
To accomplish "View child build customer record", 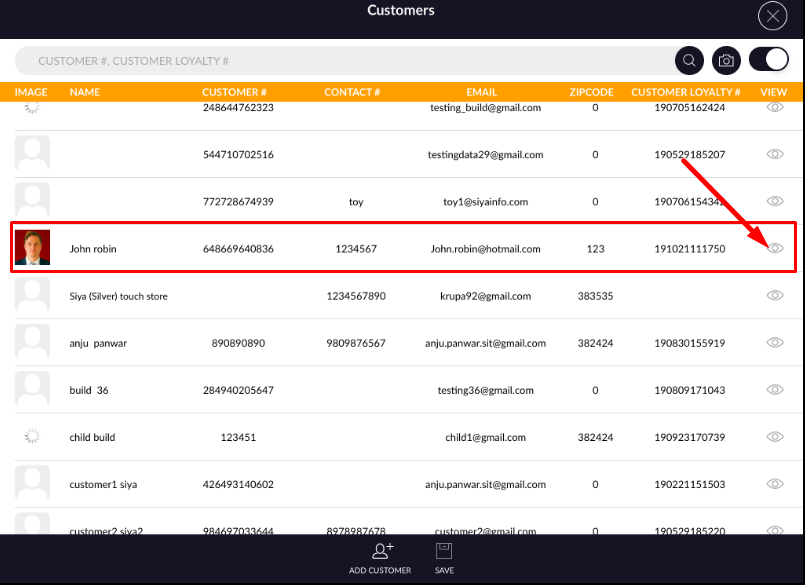I will 774,437.
